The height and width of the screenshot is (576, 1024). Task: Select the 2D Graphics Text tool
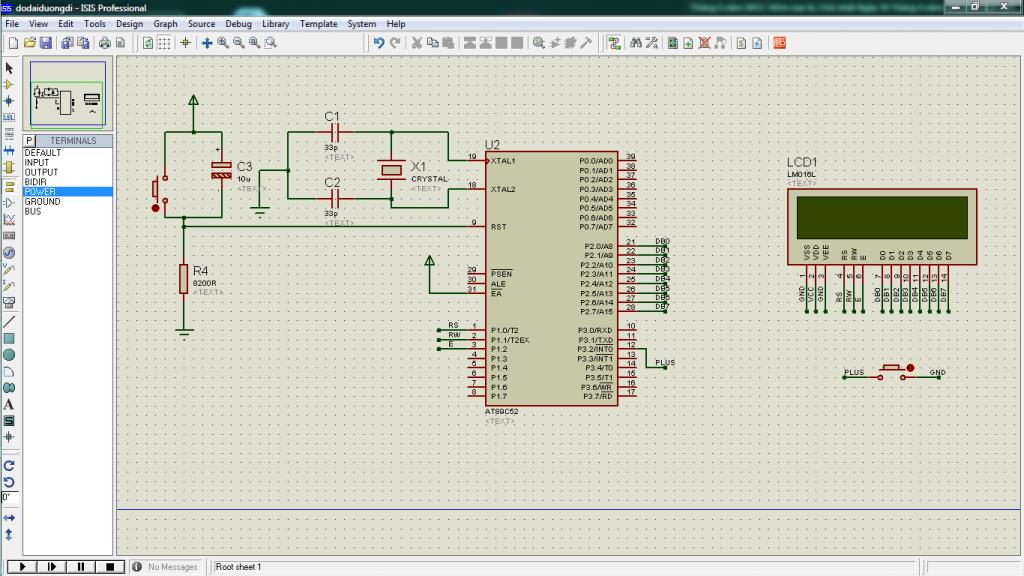9,405
